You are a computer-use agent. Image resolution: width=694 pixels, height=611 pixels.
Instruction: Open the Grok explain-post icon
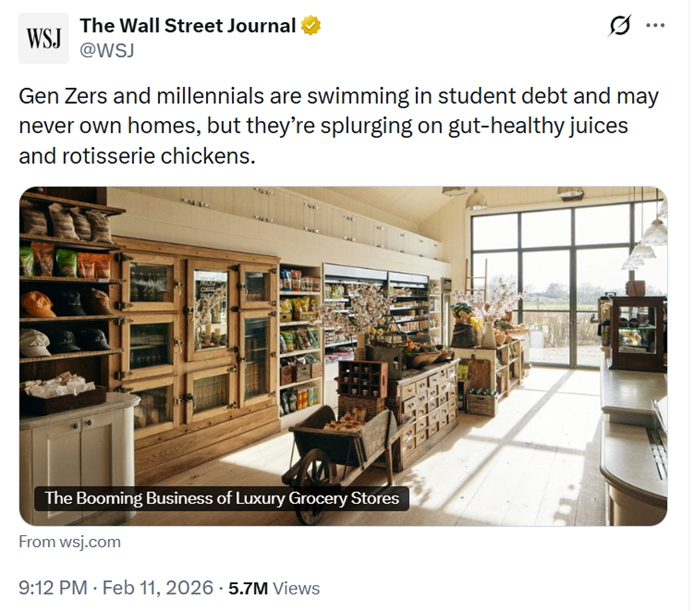[620, 26]
